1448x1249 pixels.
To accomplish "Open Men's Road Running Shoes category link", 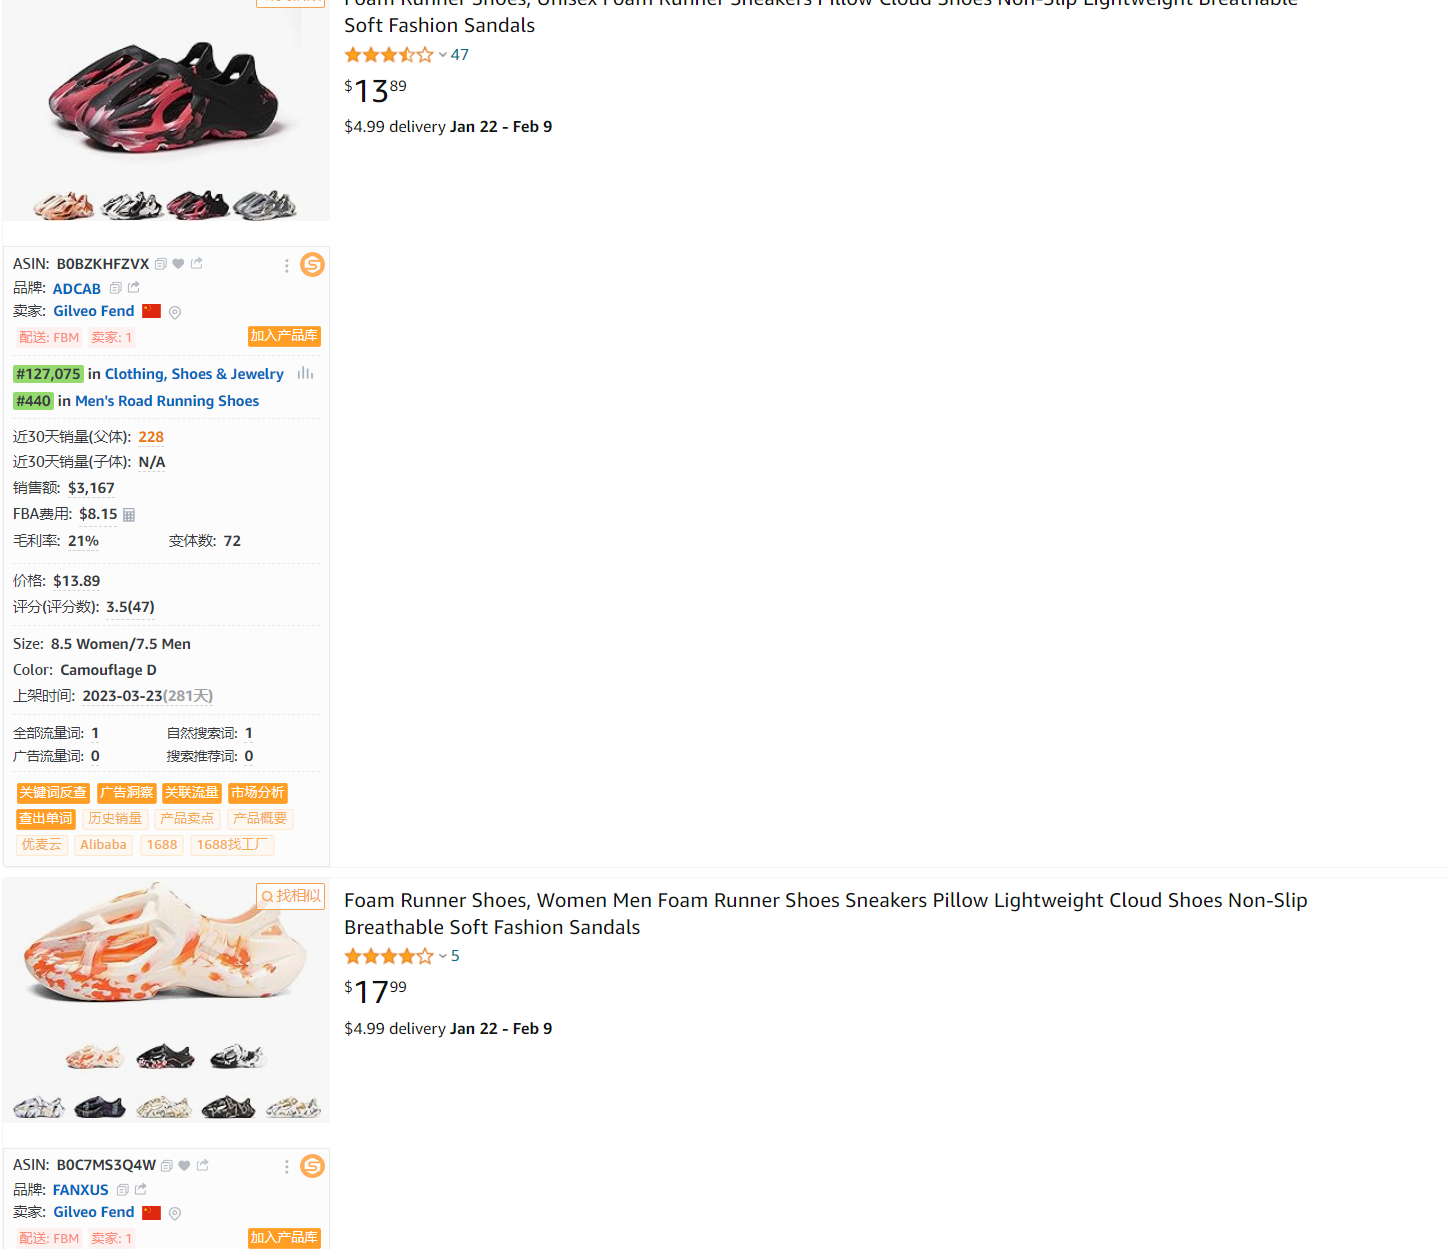I will point(167,401).
